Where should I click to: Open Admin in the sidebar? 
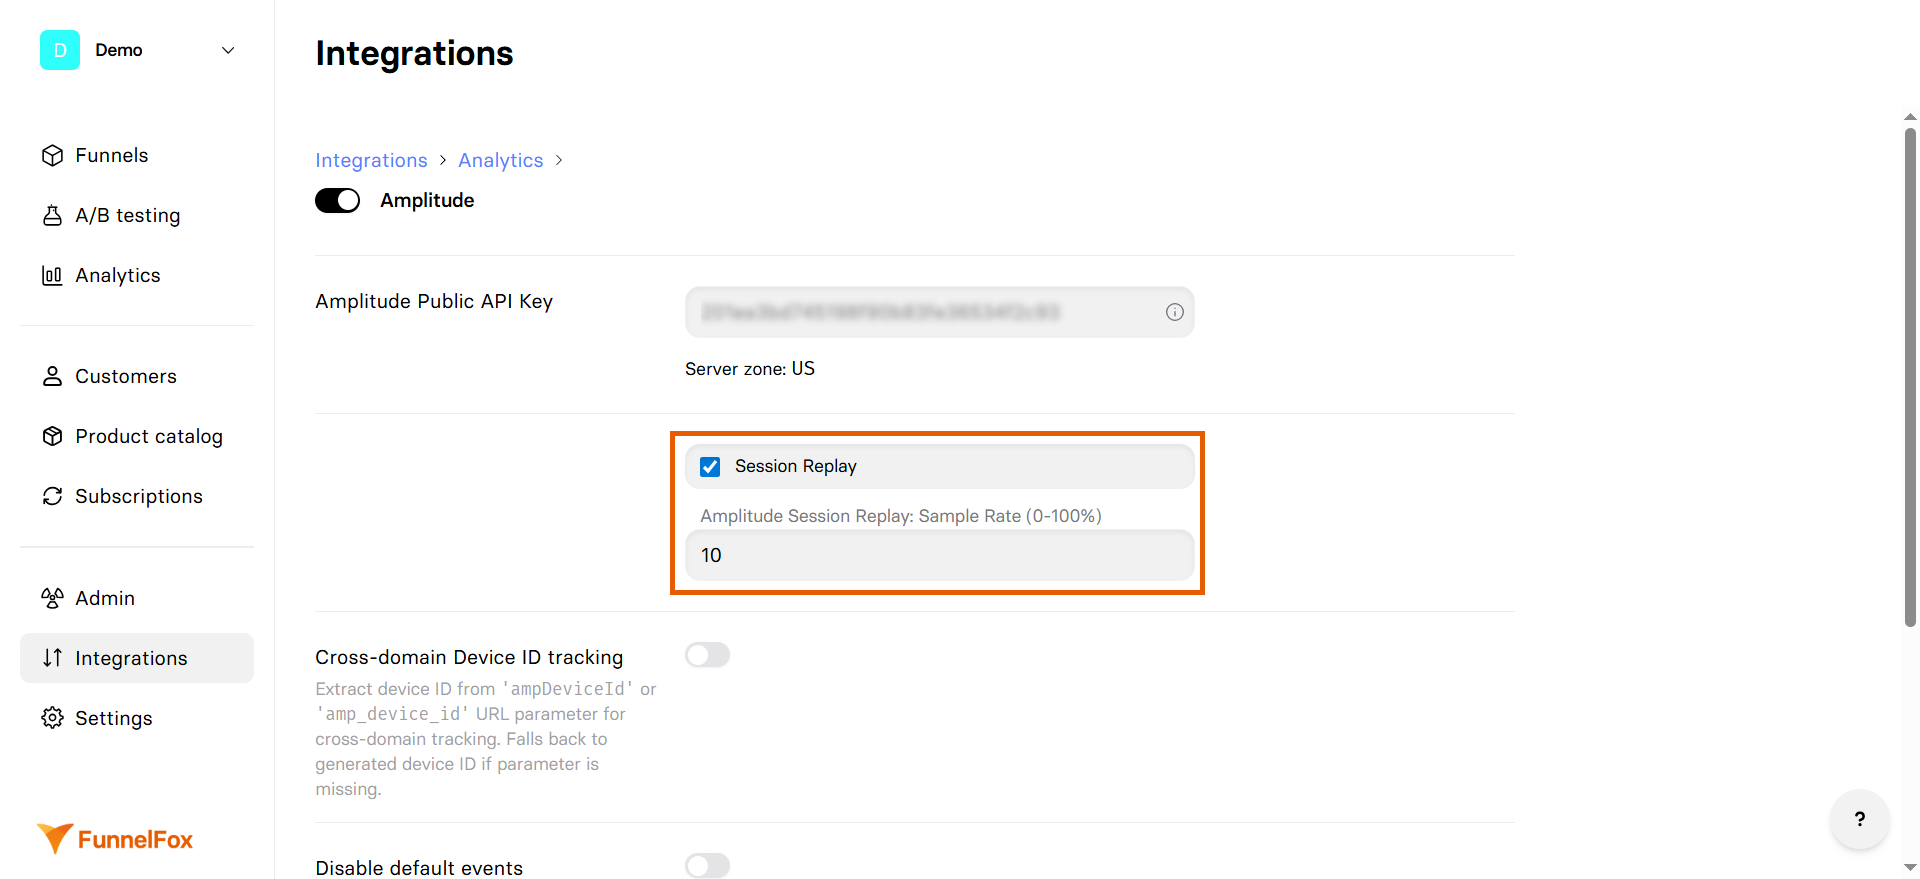pyautogui.click(x=137, y=598)
